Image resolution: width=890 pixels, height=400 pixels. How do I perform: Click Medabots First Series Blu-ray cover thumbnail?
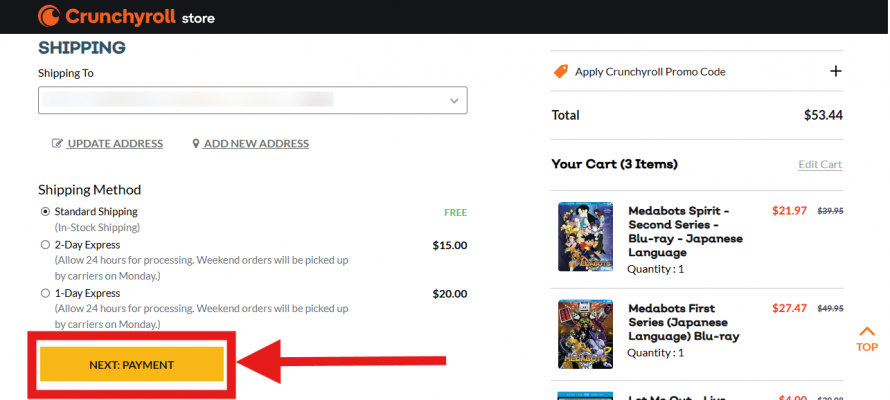coord(584,334)
